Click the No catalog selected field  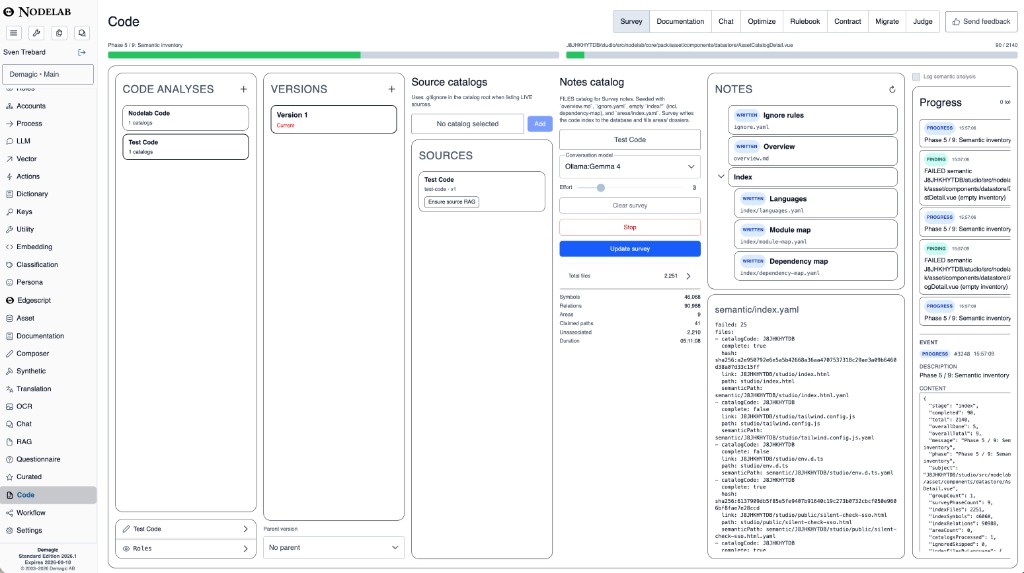468,123
